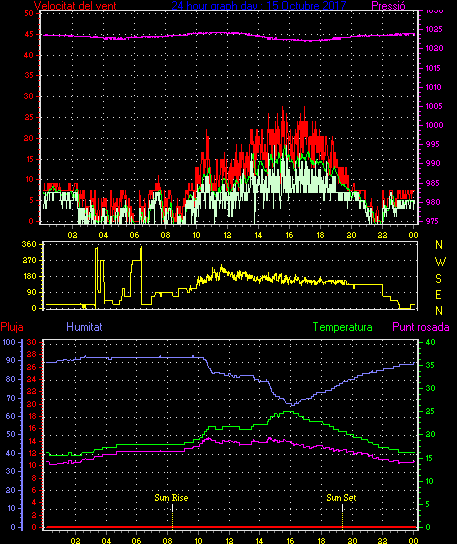This screenshot has width=457, height=544.
Task: Select '100' on the blue humidity axis
Action: click(x=9, y=342)
